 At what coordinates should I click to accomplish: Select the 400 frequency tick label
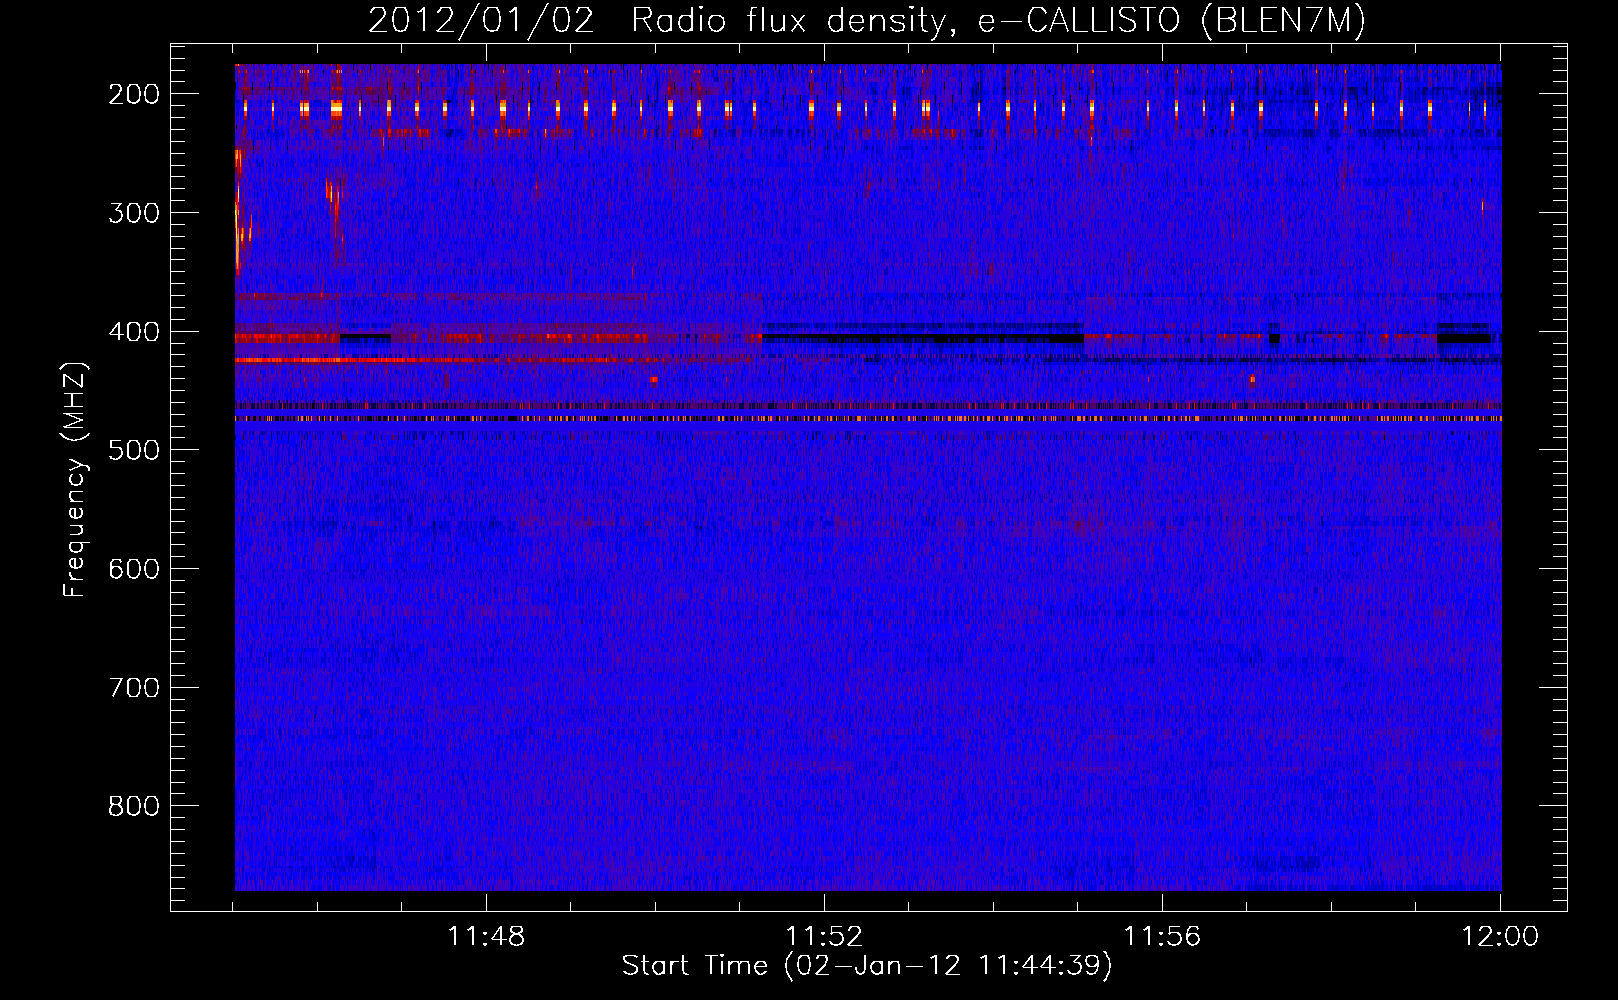click(134, 332)
